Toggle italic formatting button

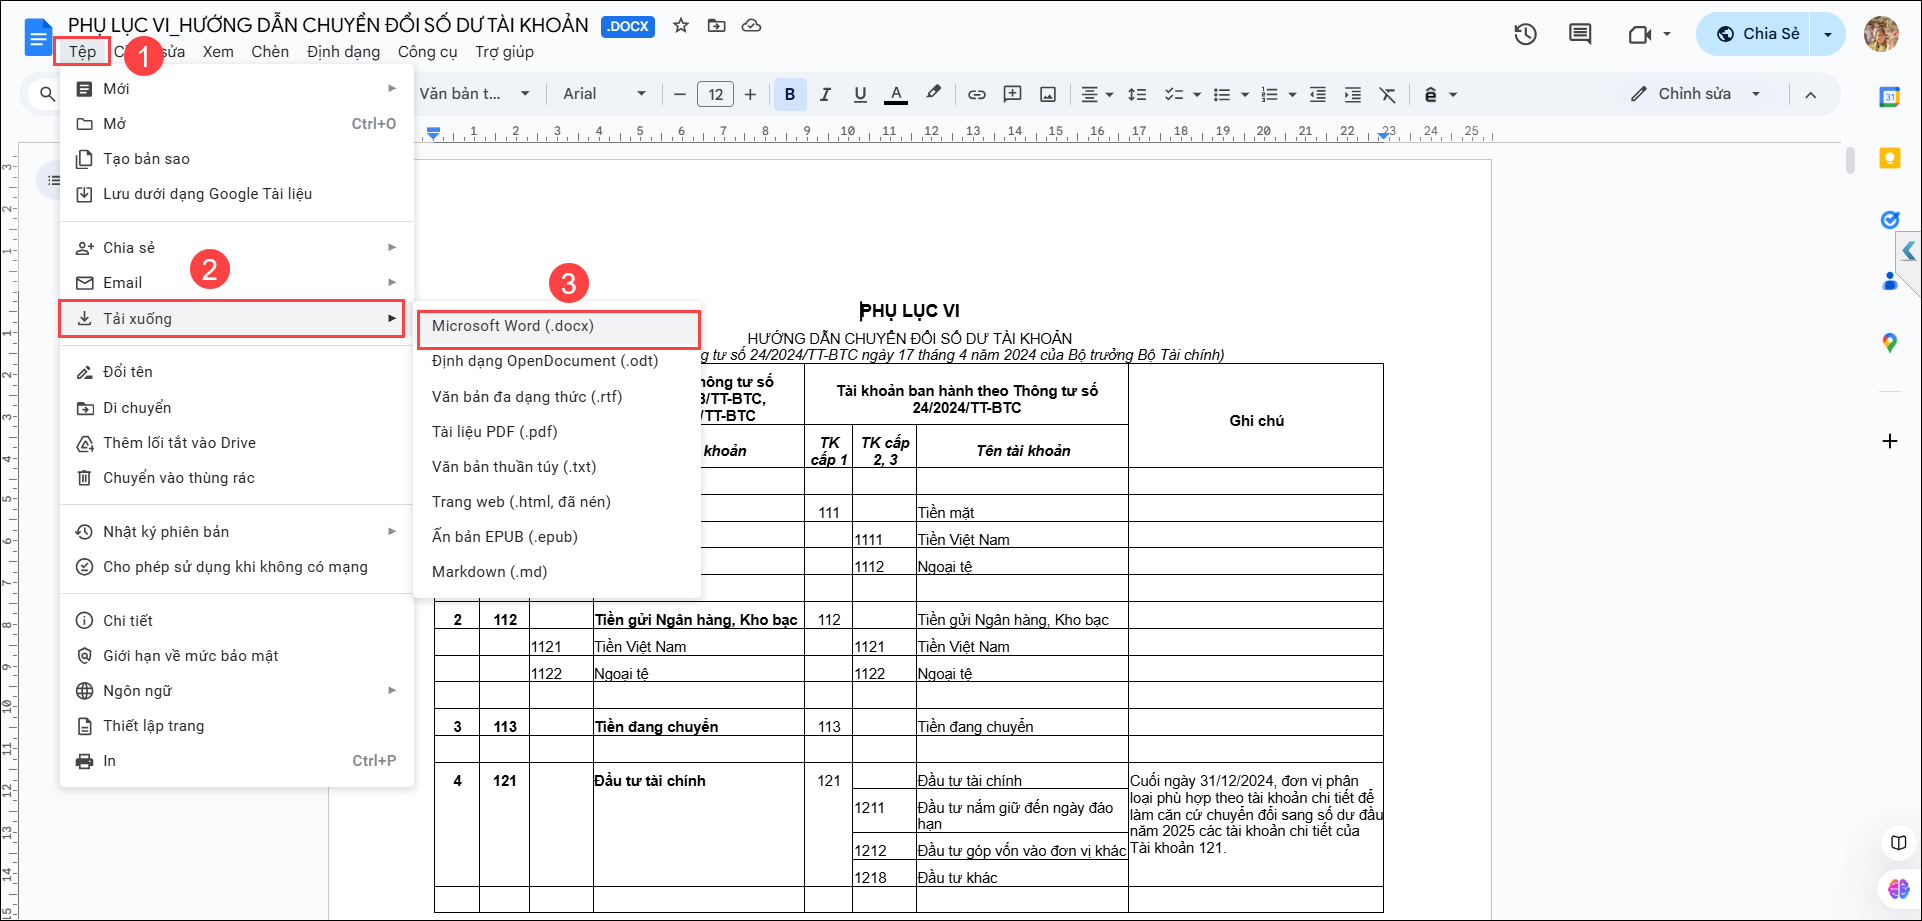coord(825,94)
